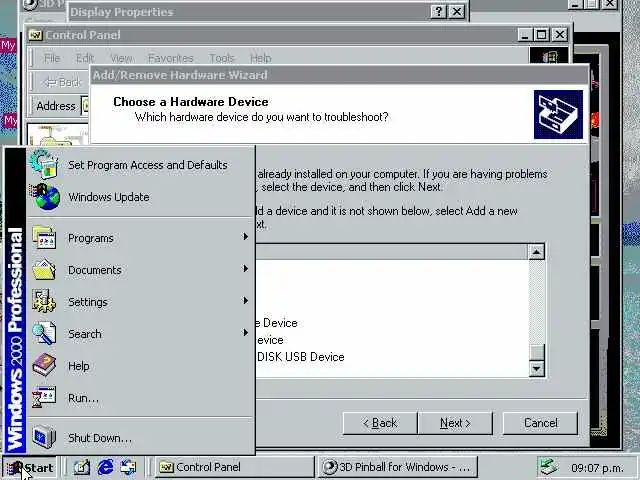Click the Show Desktop Quick Launch icon
The height and width of the screenshot is (480, 640).
81,467
